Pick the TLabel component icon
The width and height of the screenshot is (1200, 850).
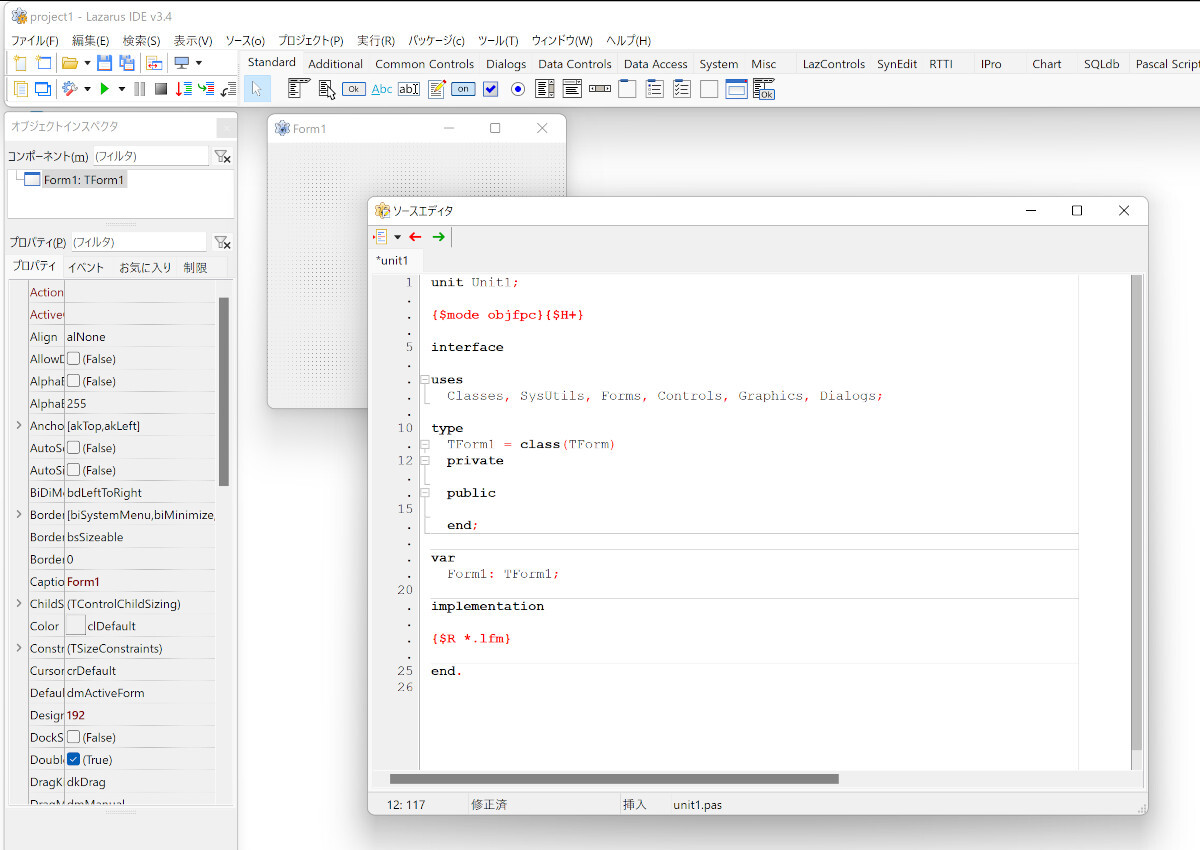click(382, 89)
